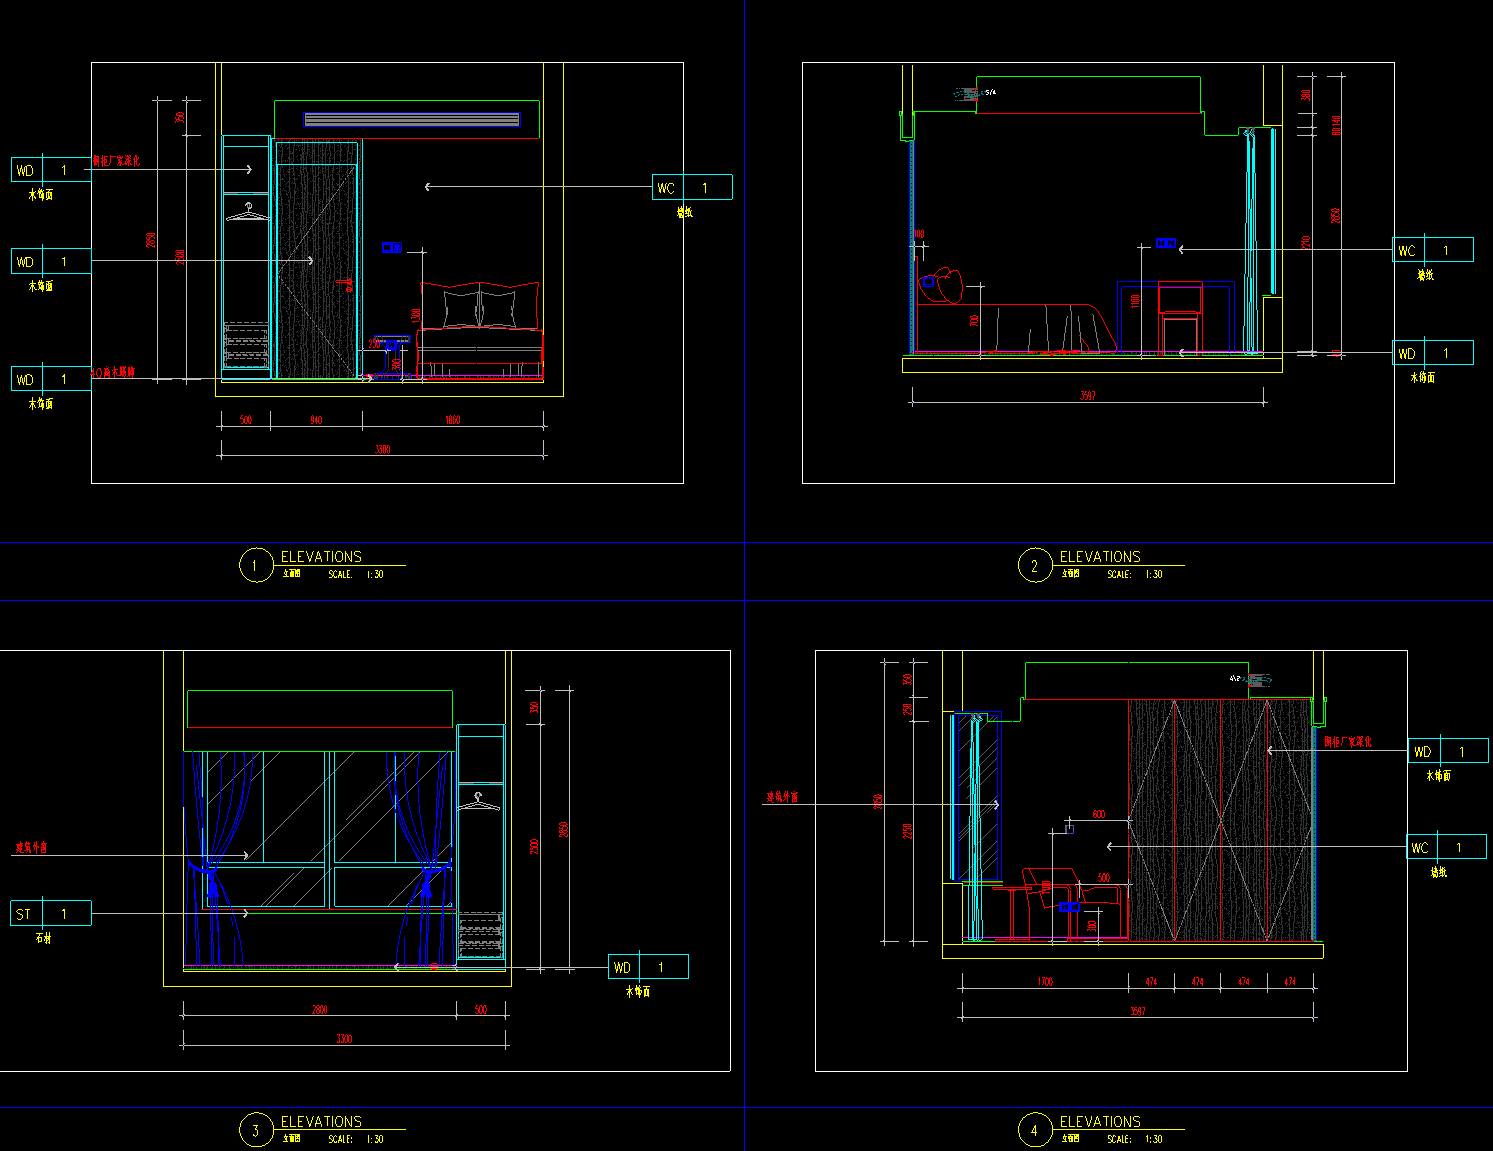Click the red '建筑外窗' label in elevation 3
This screenshot has height=1151, width=1493.
pyautogui.click(x=31, y=848)
